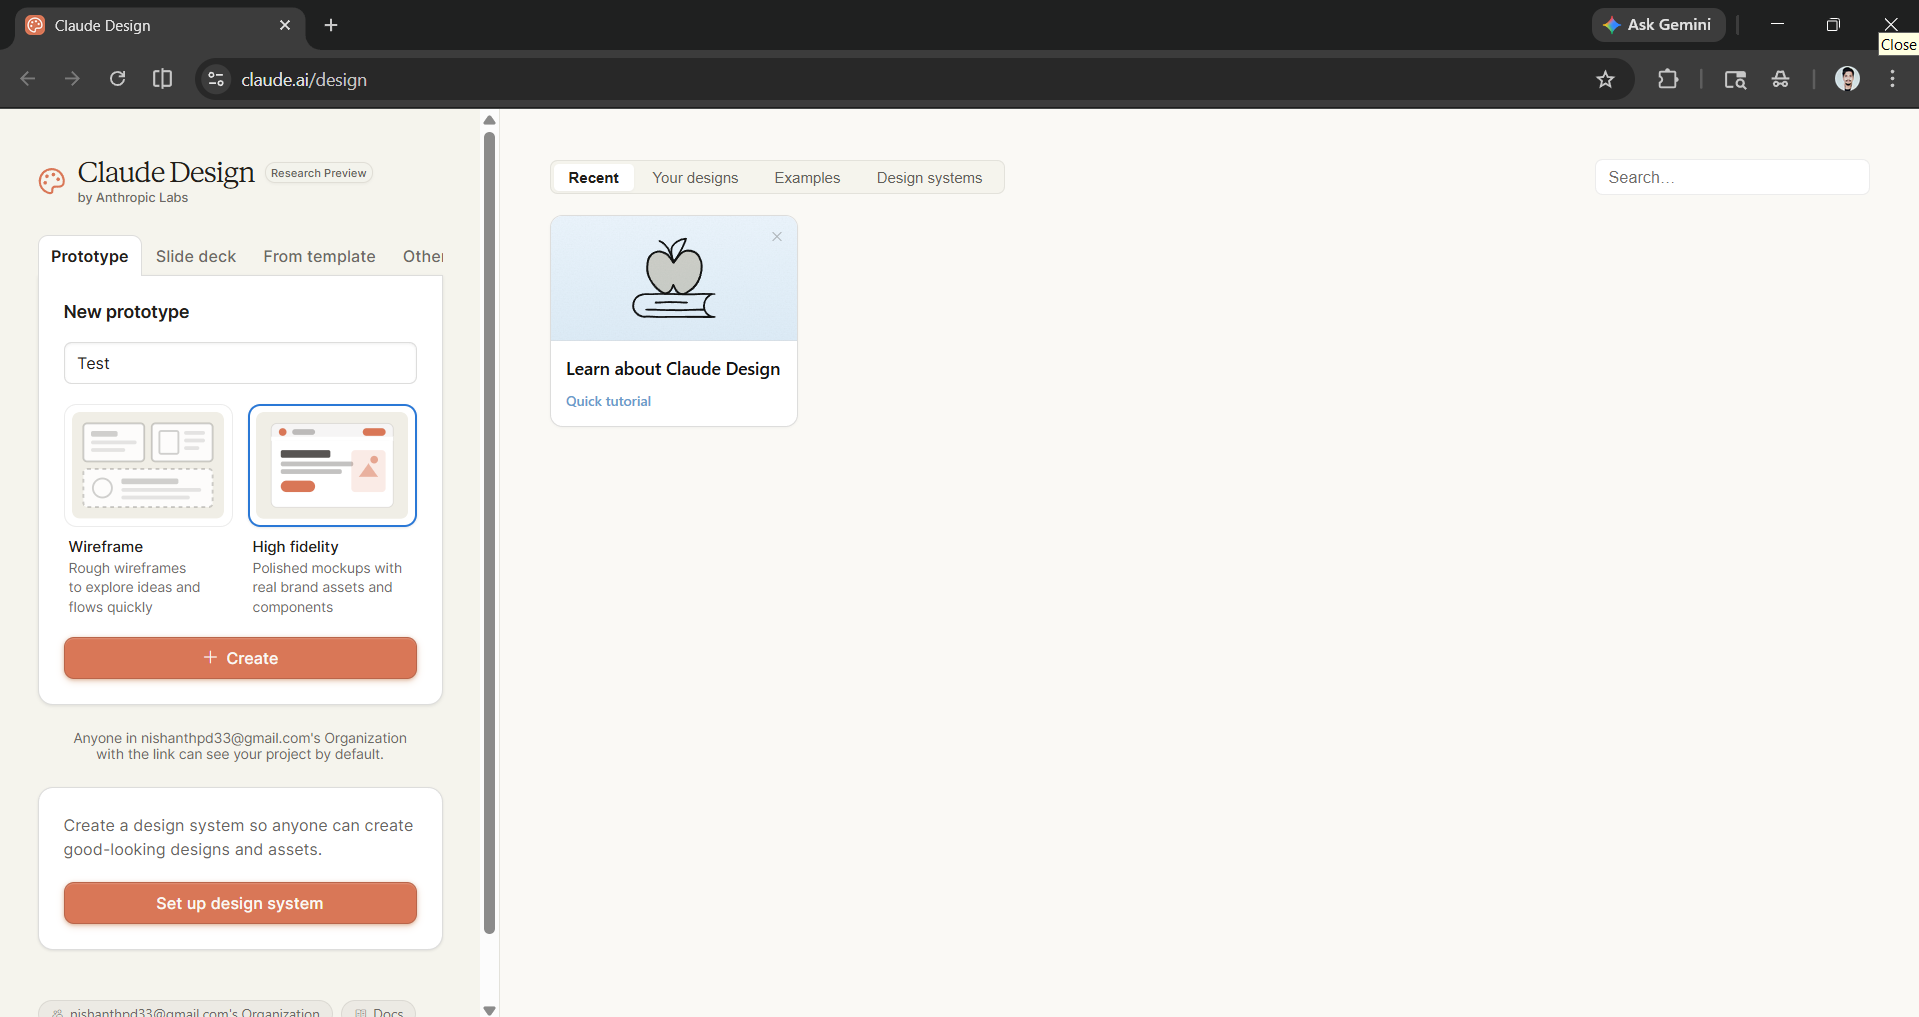The height and width of the screenshot is (1017, 1919).
Task: Click the Create button
Action: point(240,658)
